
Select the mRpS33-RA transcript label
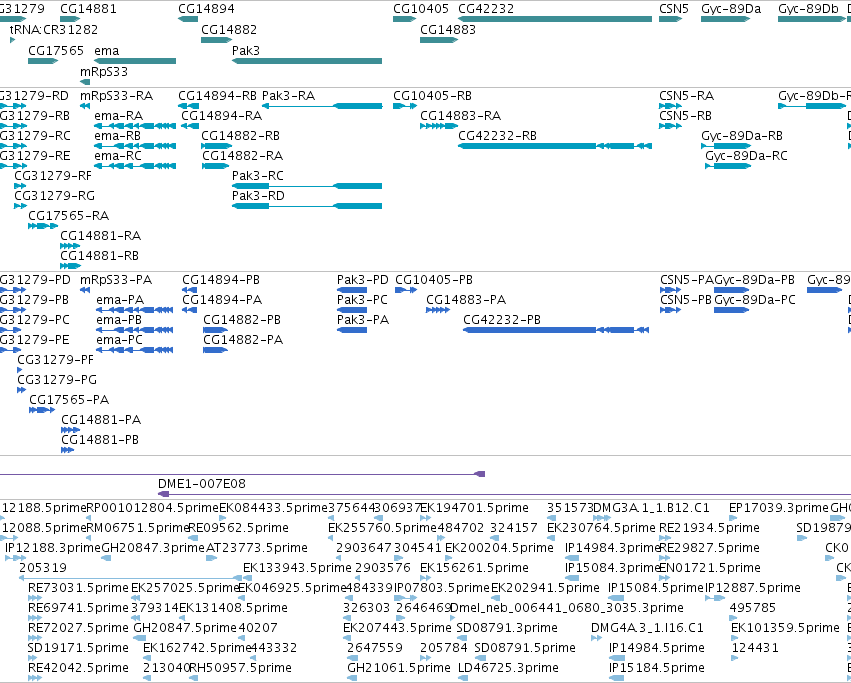(x=117, y=96)
